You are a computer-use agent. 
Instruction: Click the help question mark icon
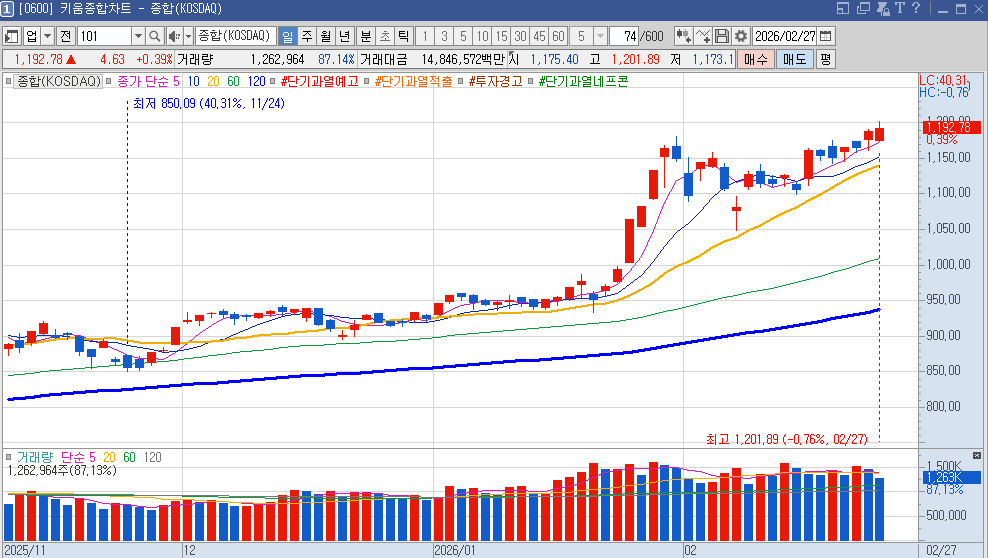click(918, 9)
